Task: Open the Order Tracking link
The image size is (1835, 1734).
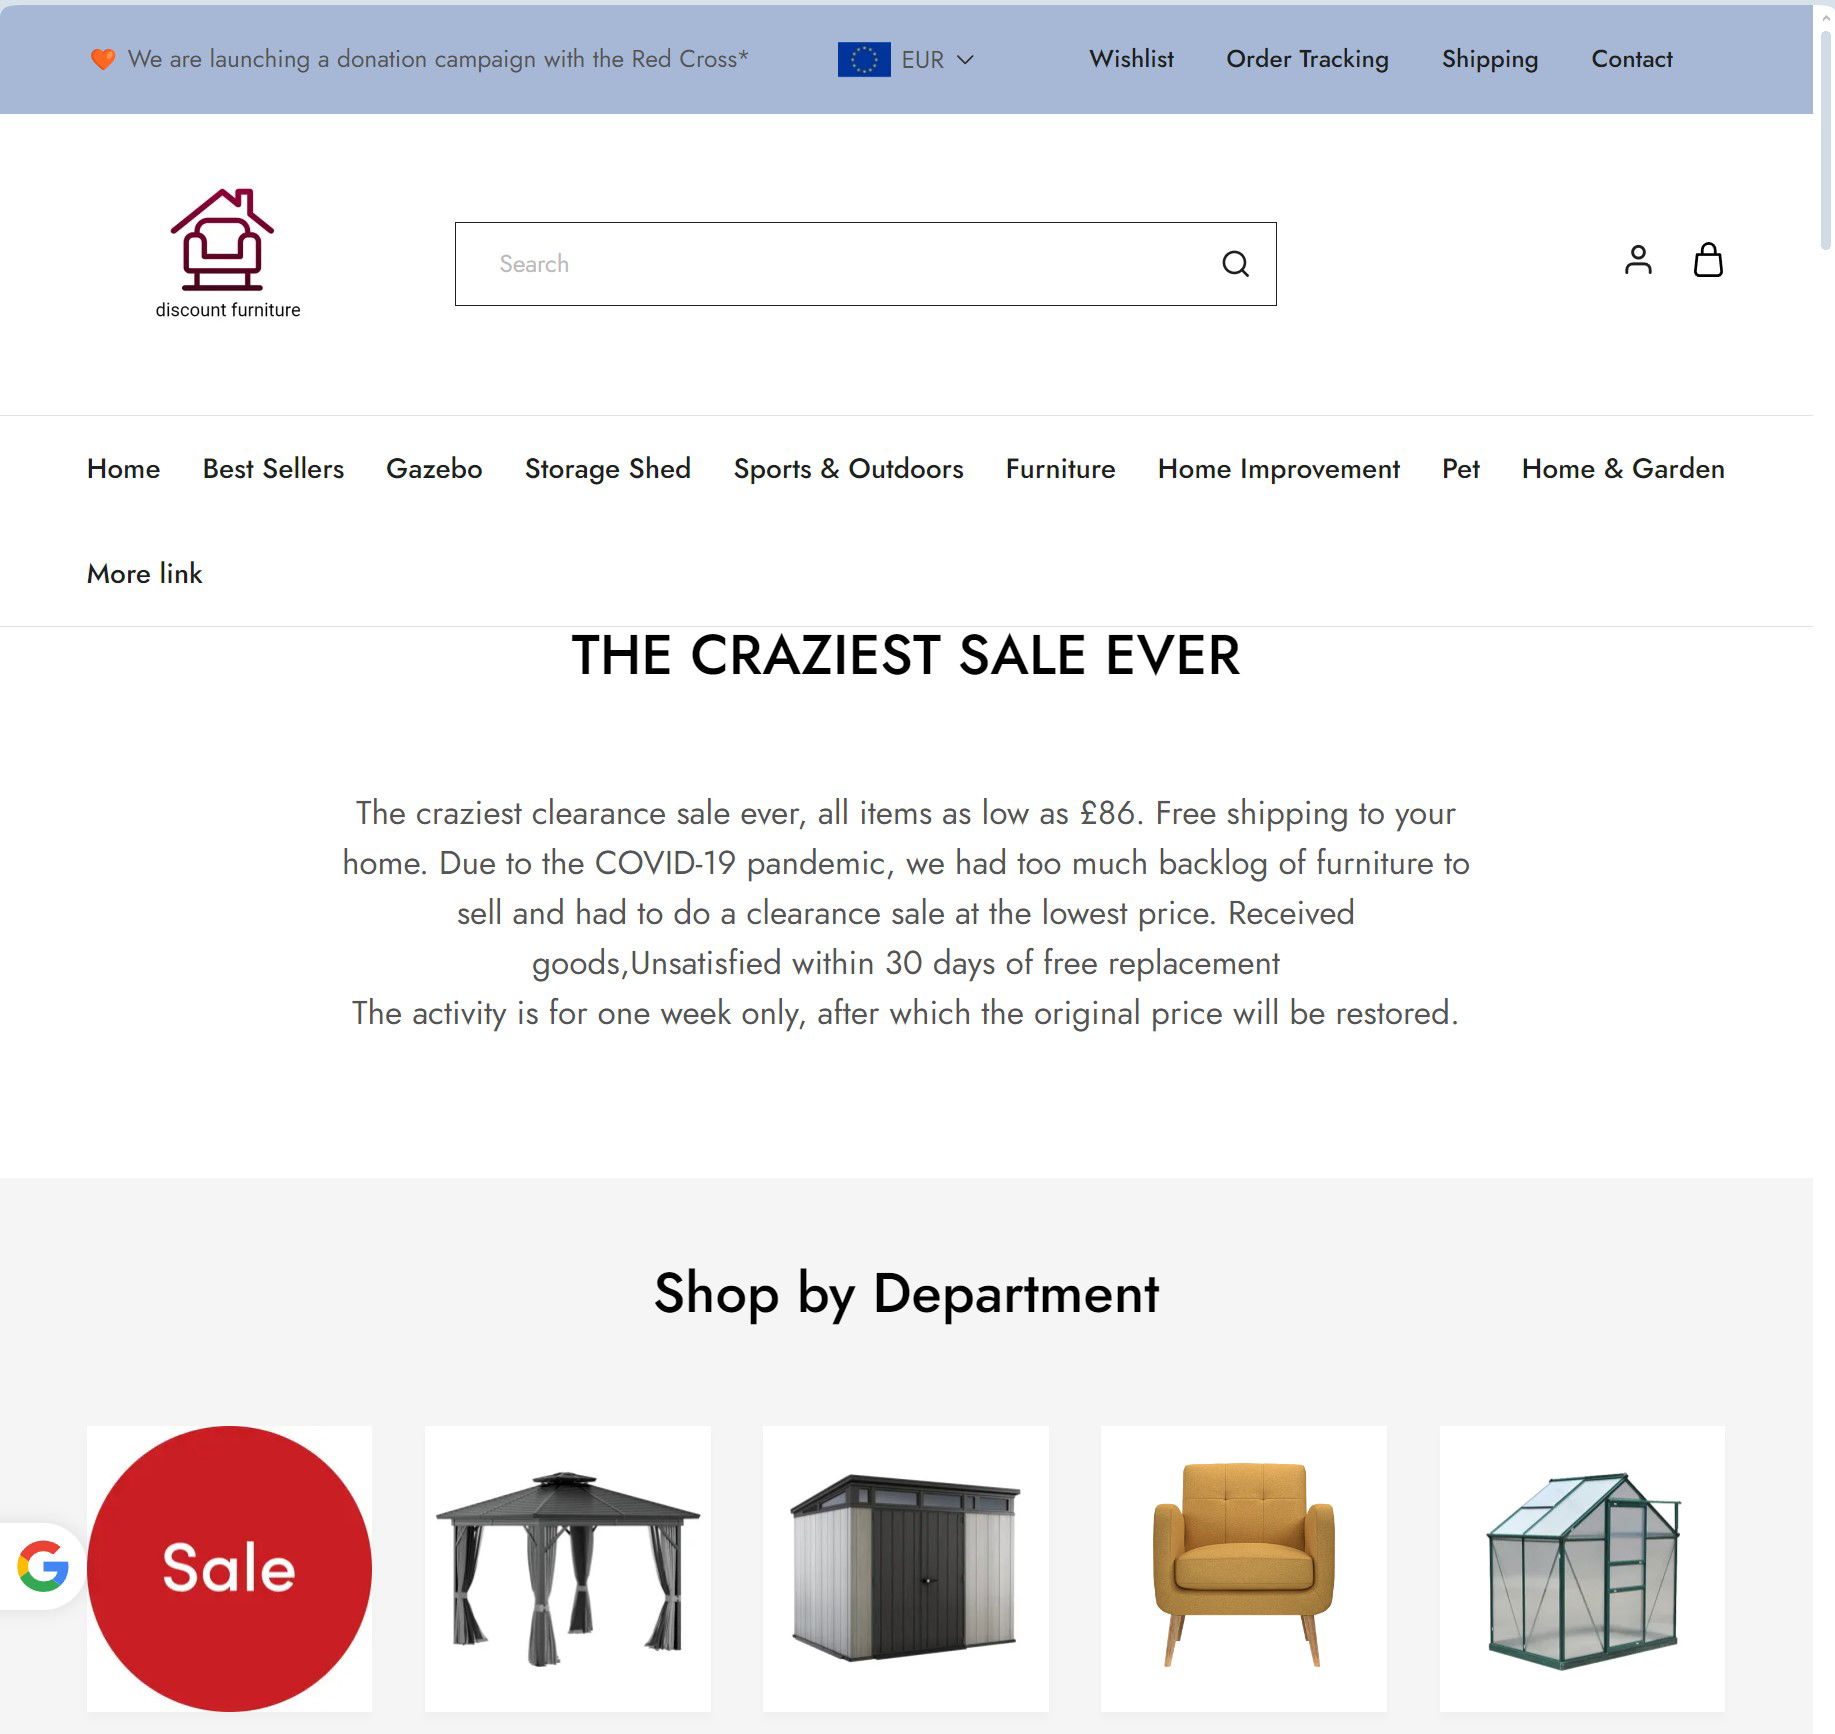Action: tap(1307, 59)
